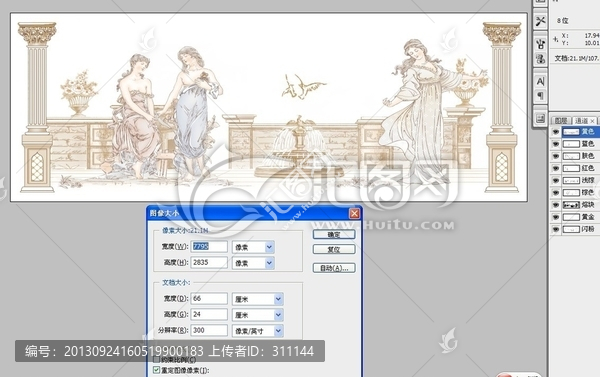Click the 自动(A)... button

[334, 268]
